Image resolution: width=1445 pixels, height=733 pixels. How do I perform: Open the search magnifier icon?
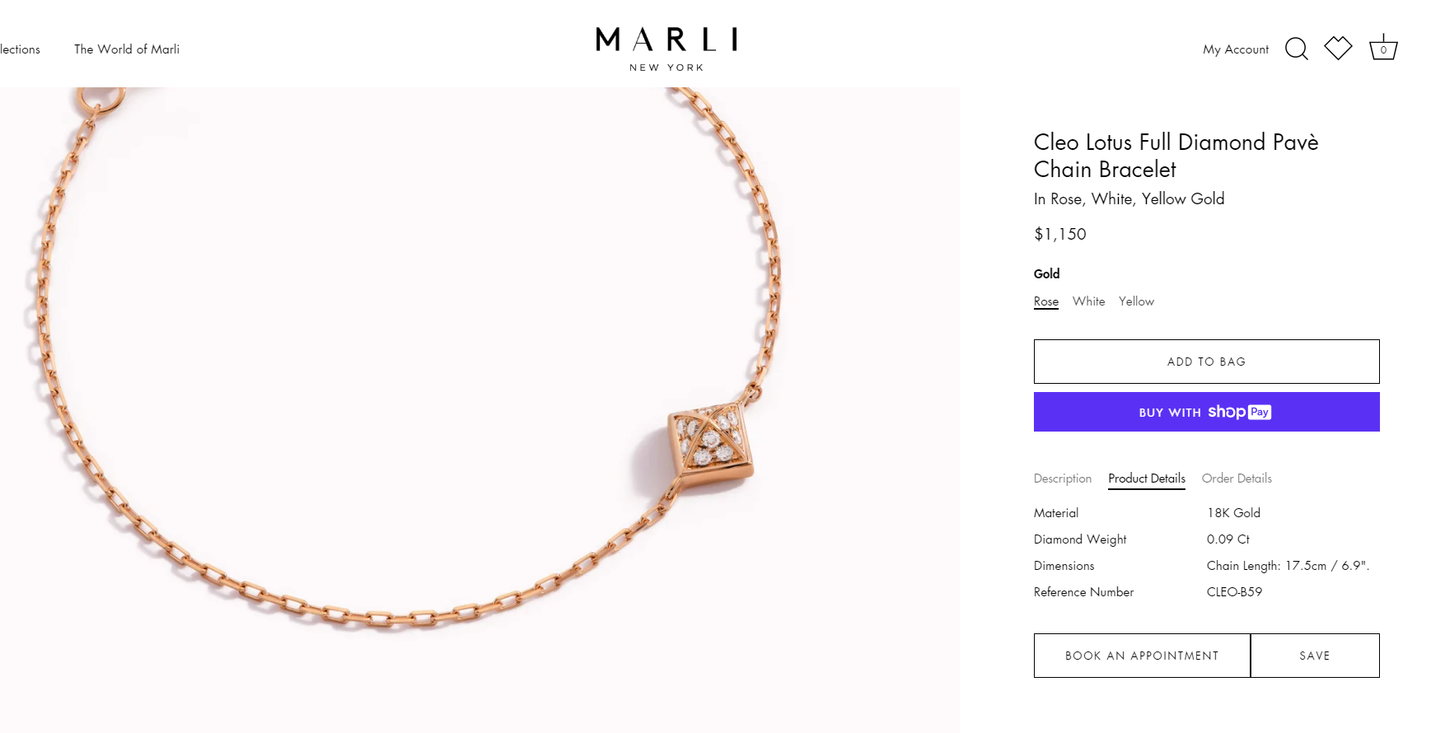1296,49
